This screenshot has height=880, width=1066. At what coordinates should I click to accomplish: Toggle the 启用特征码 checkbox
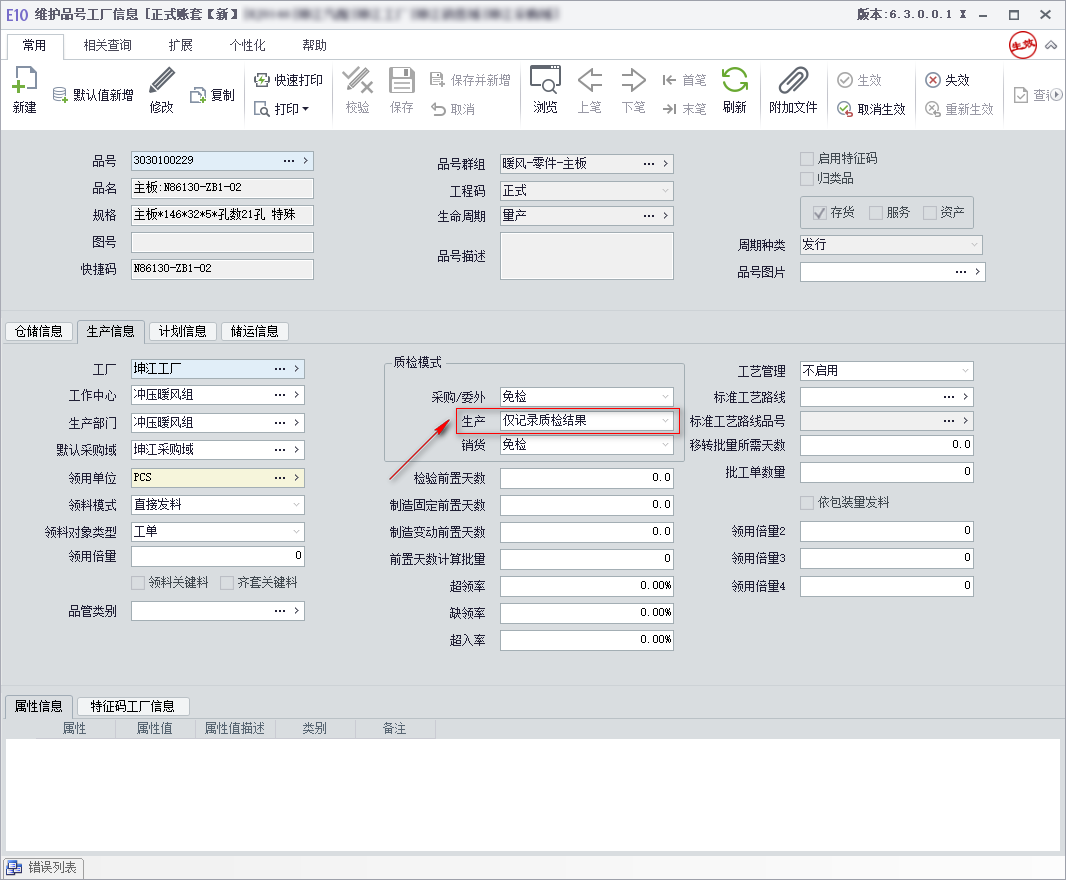[x=807, y=158]
